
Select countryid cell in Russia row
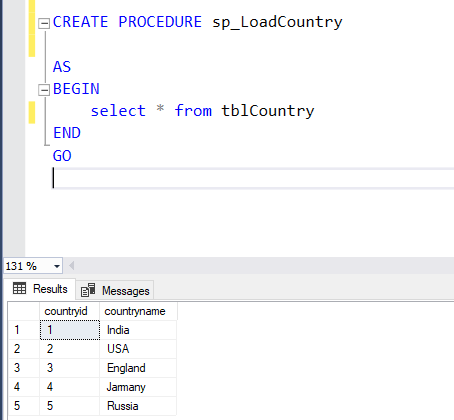pyautogui.click(x=70, y=406)
